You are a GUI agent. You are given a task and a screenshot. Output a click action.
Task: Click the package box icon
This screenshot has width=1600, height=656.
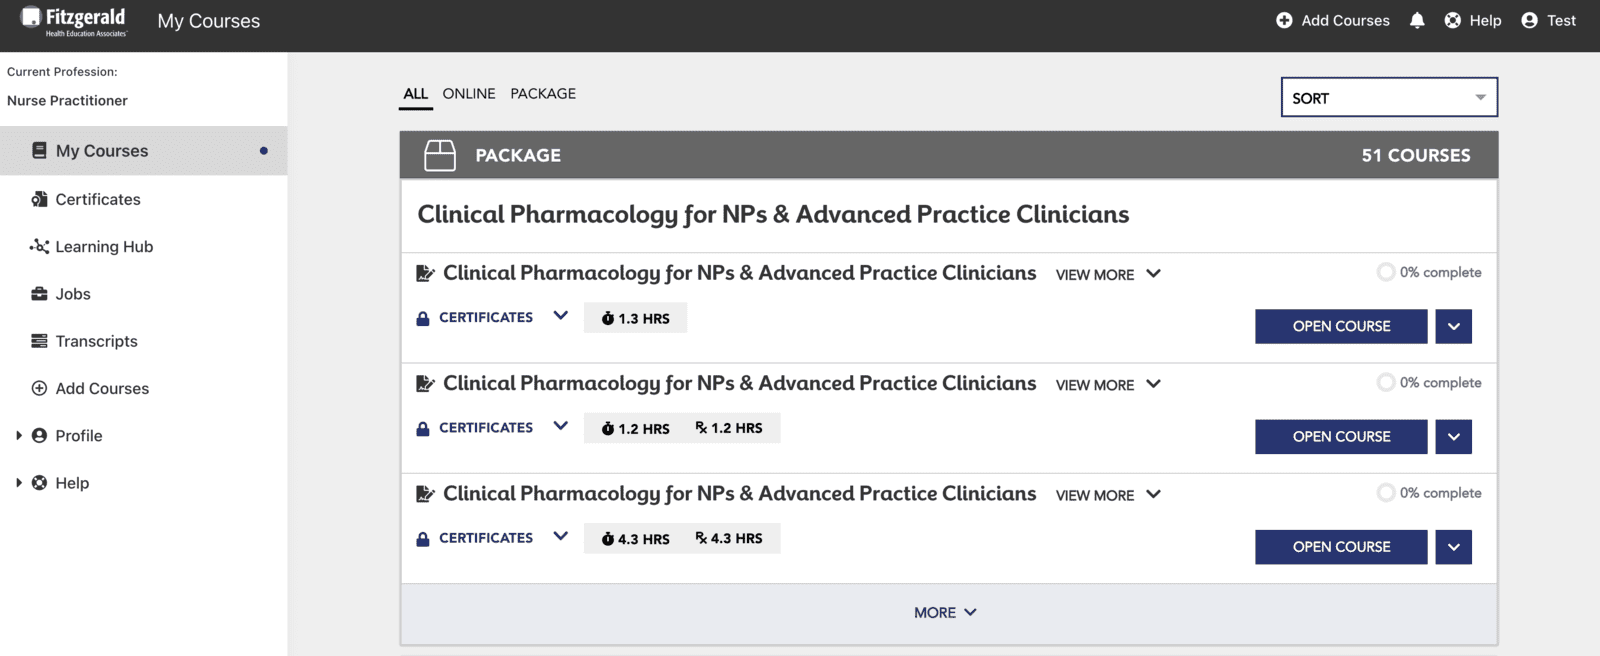coord(440,155)
